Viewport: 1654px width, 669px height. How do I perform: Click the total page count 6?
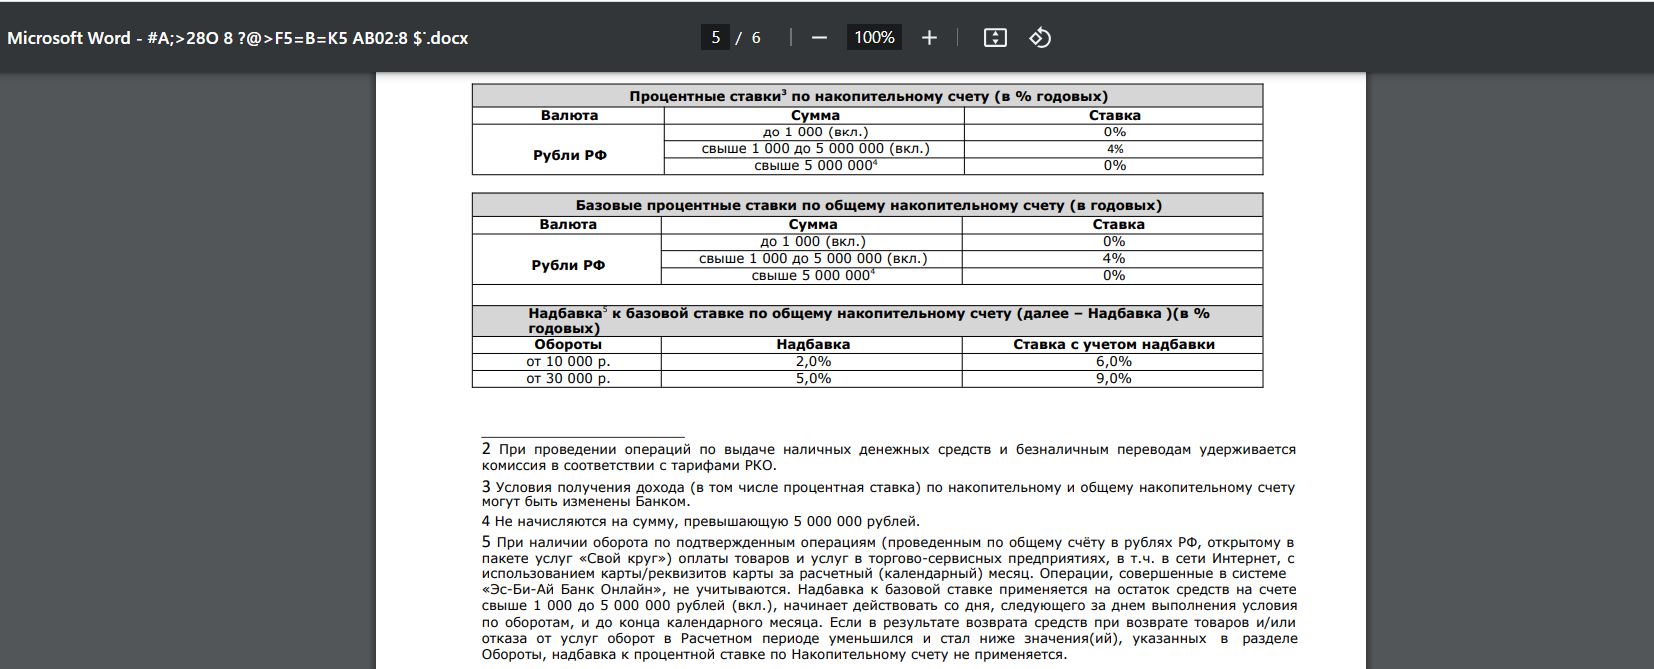(x=756, y=38)
